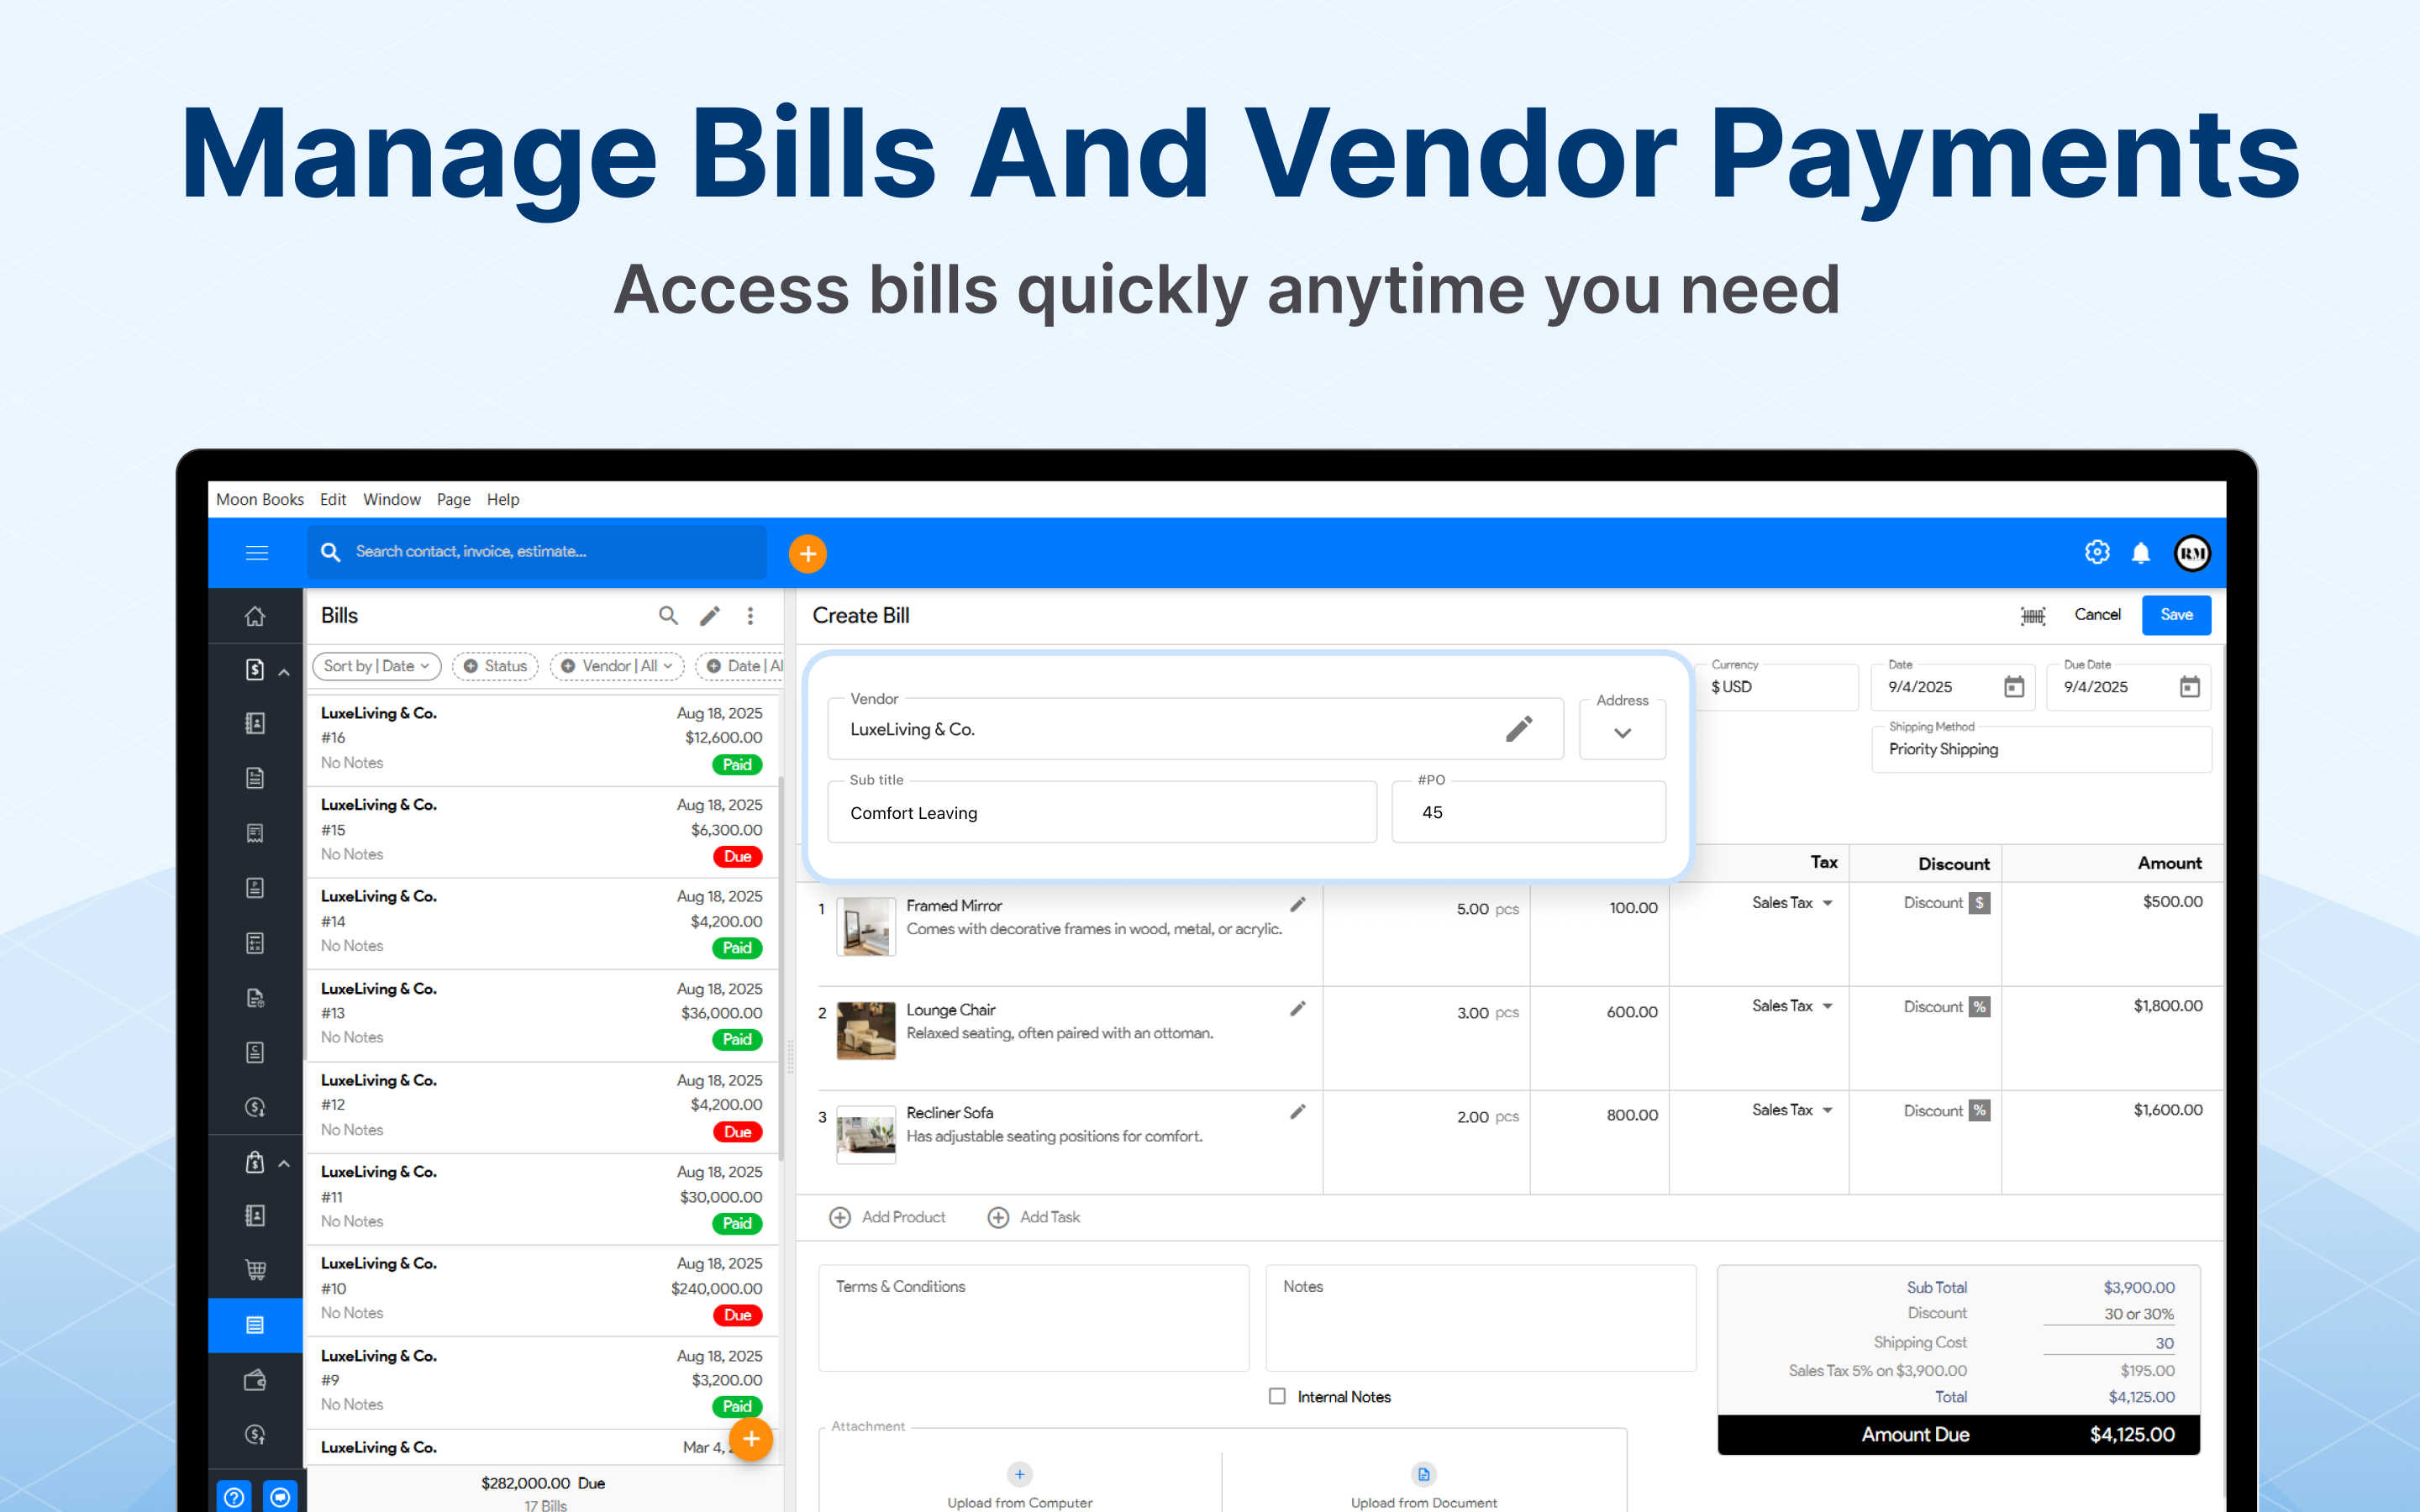Open the Window menu
This screenshot has height=1512, width=2420.
[391, 499]
